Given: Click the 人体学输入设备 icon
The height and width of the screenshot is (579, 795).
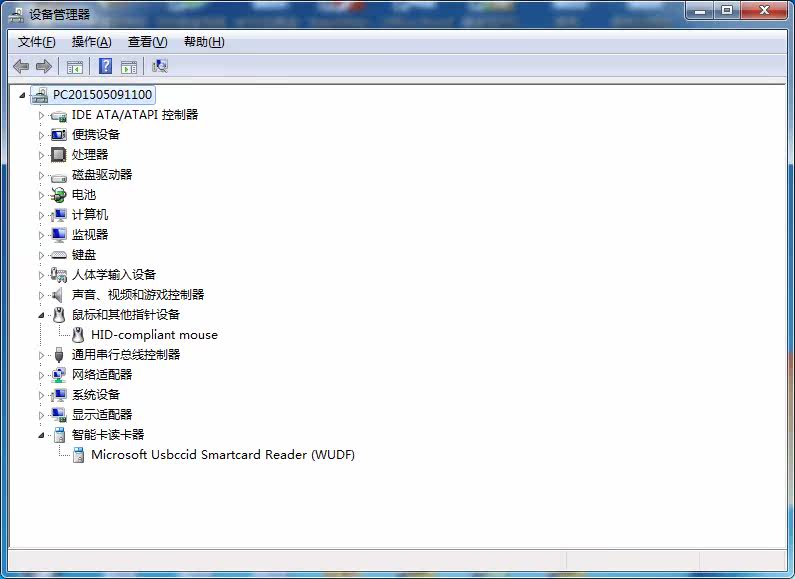Looking at the screenshot, I should coord(58,275).
